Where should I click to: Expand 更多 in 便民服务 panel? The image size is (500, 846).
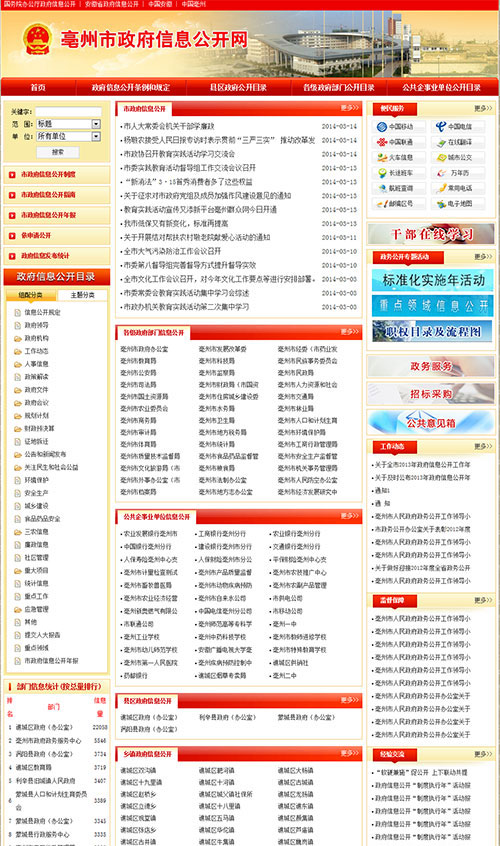pos(483,108)
